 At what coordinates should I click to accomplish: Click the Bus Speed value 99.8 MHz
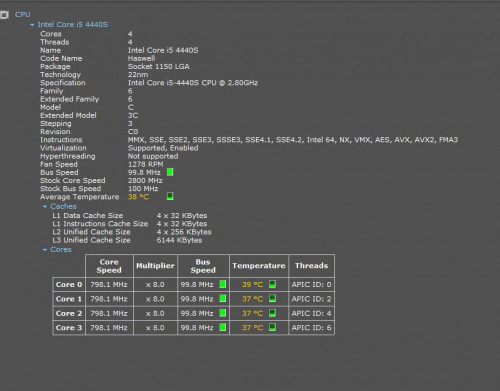(x=144, y=172)
